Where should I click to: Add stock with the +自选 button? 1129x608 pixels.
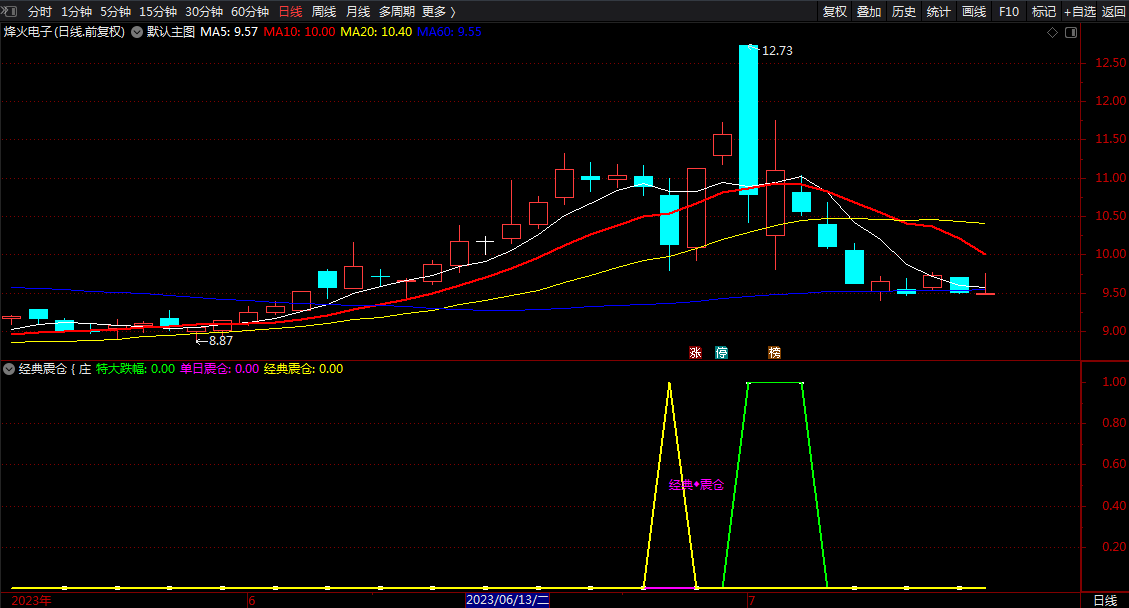point(1079,12)
